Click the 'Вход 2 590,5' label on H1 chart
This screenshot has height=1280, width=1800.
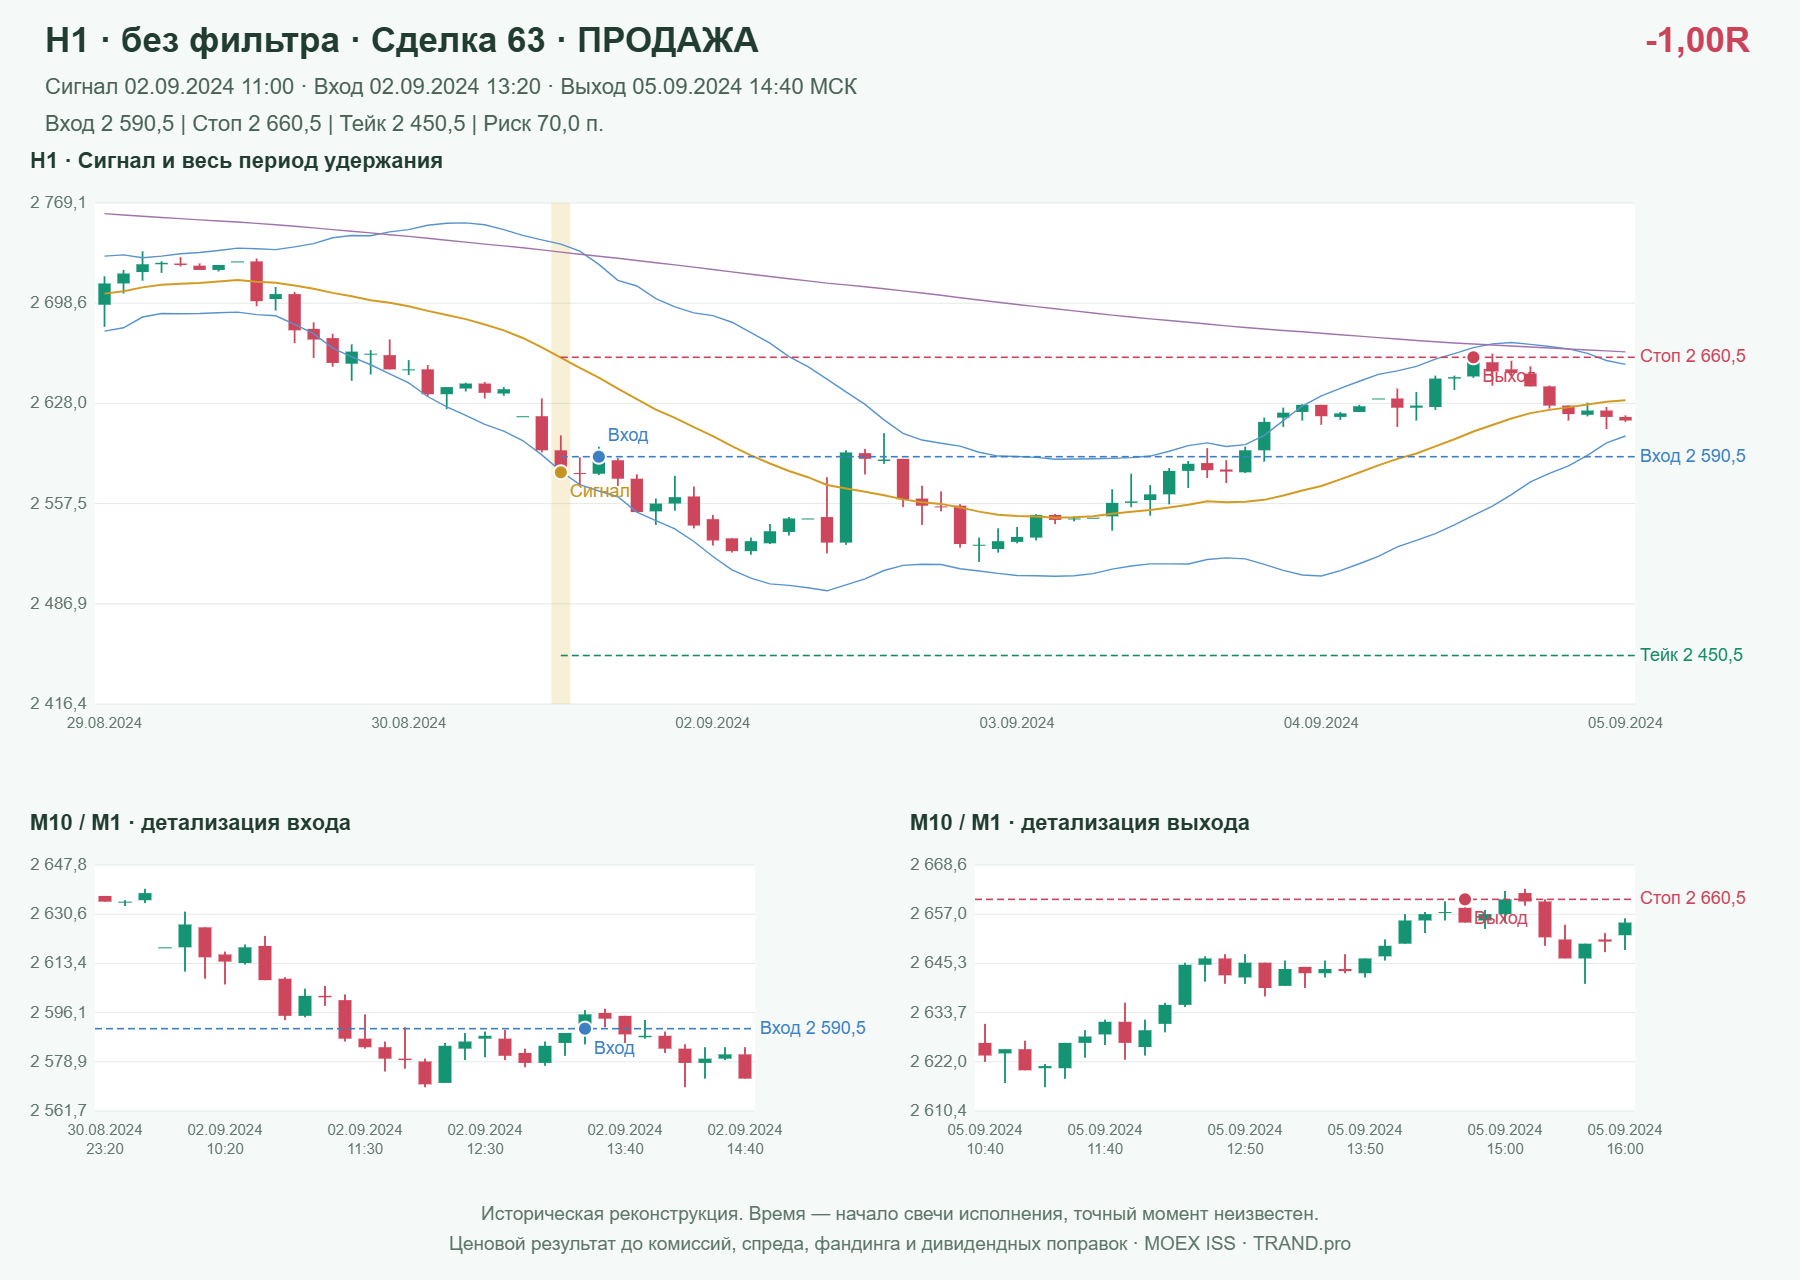[1692, 456]
